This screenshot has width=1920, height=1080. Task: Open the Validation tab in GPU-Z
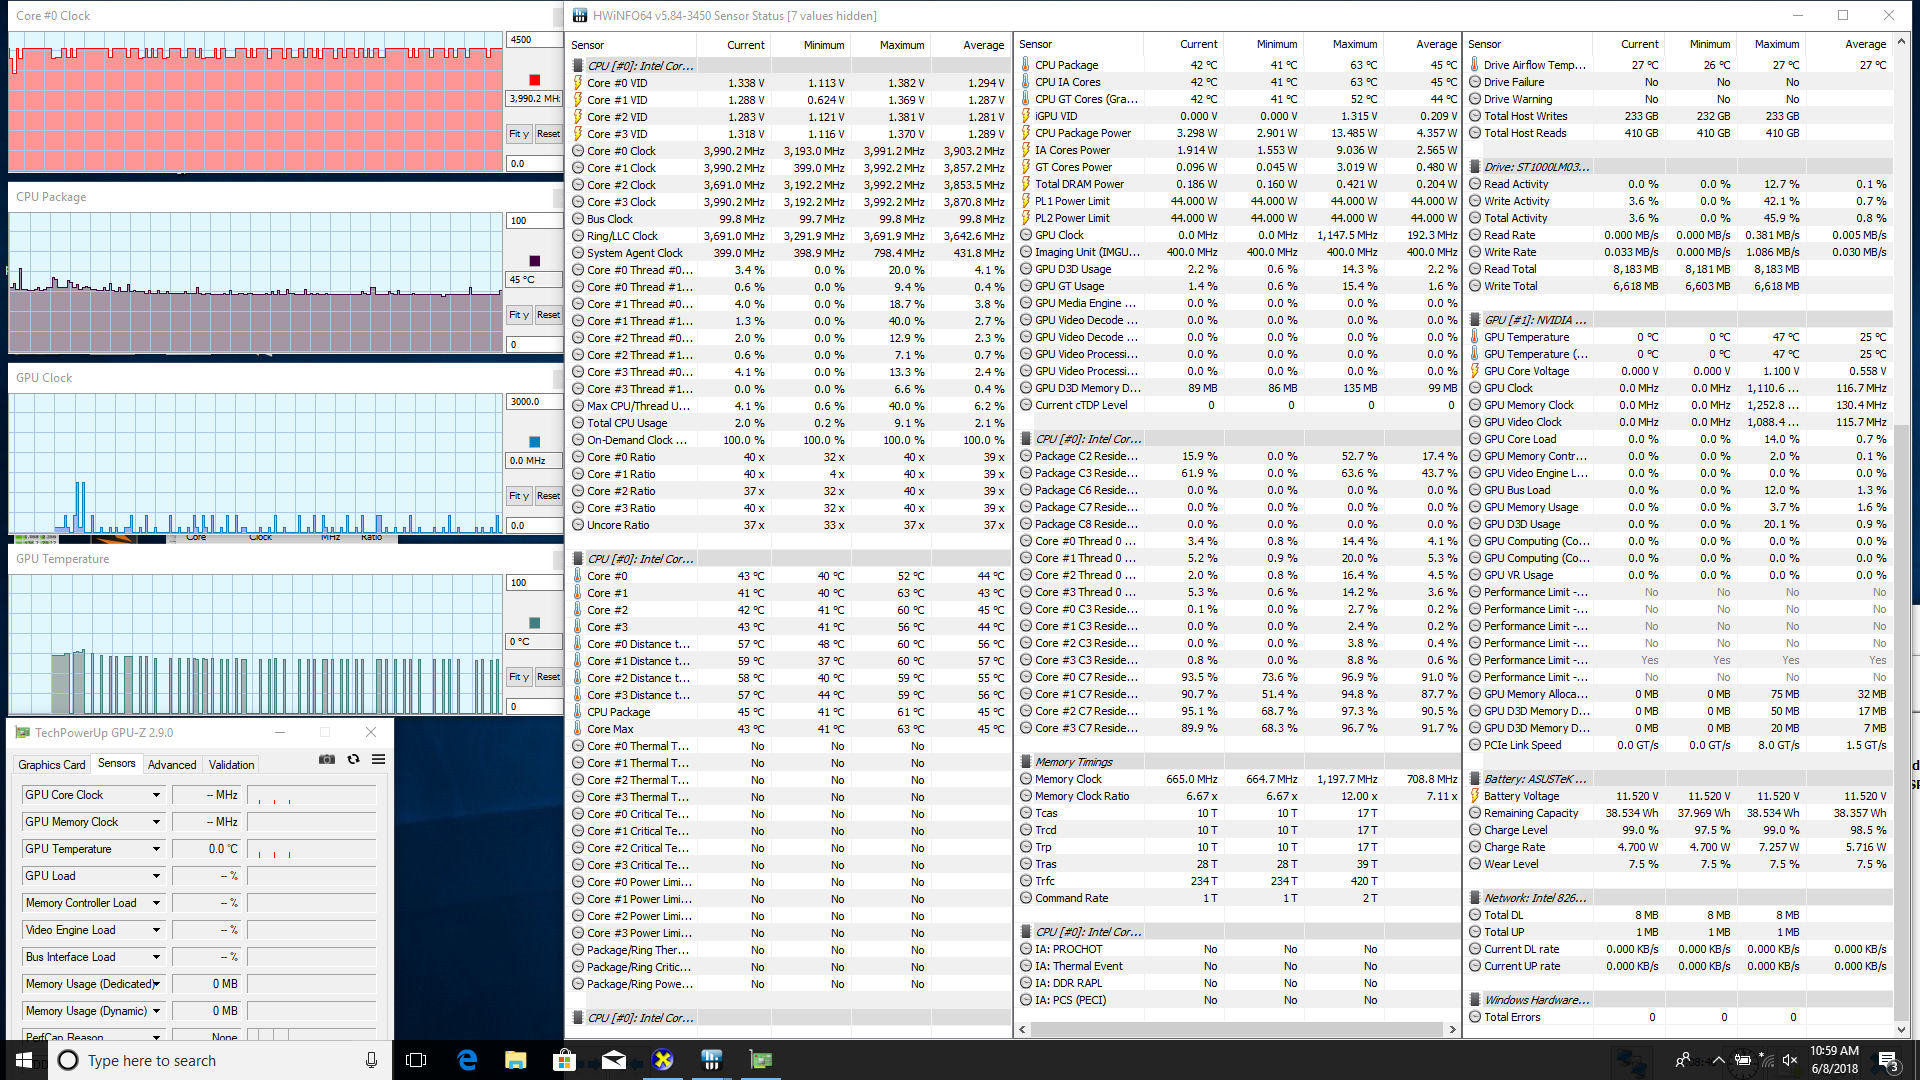(x=231, y=765)
